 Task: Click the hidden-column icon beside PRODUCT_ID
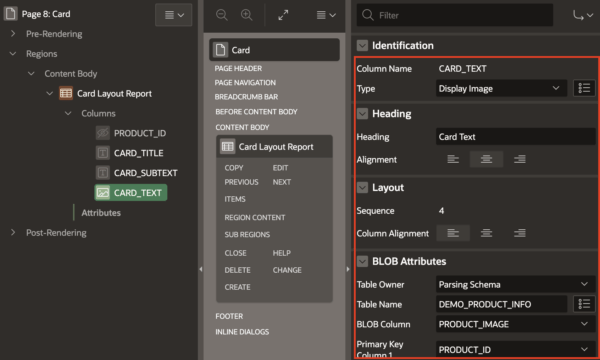click(x=103, y=133)
